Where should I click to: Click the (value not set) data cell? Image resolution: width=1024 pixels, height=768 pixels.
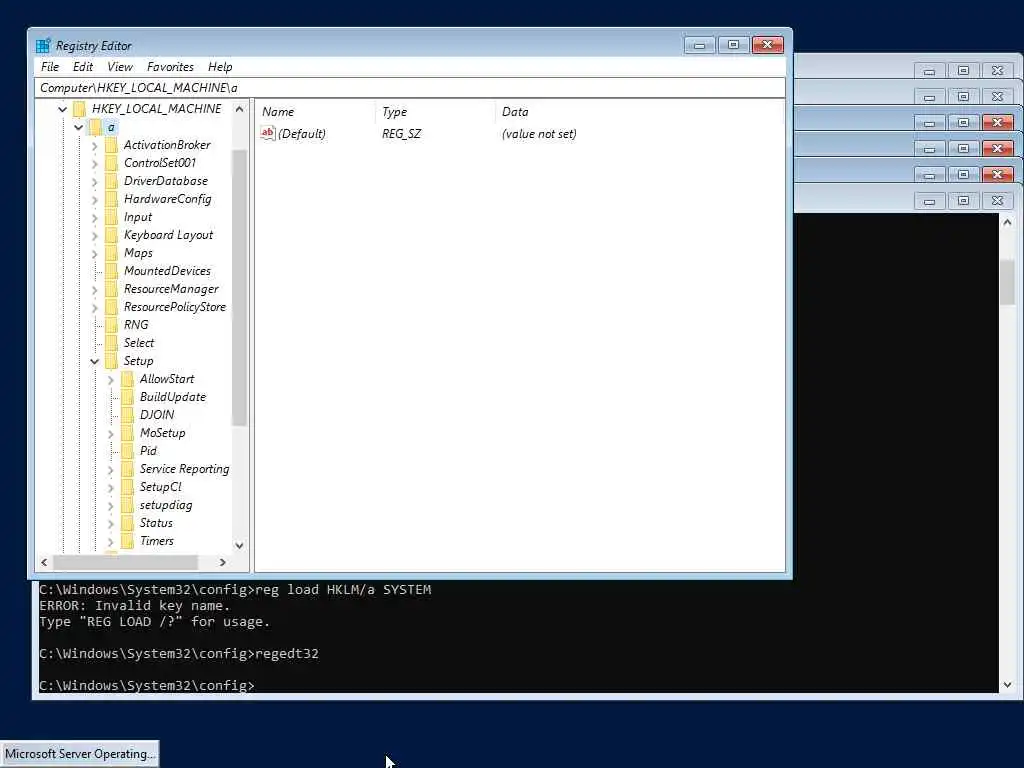(x=539, y=134)
